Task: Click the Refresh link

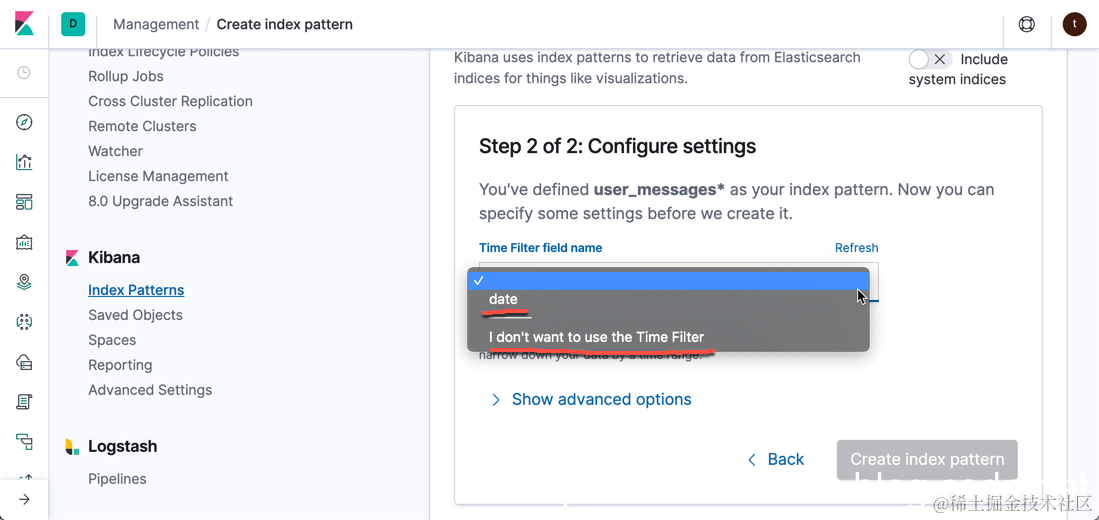Action: (856, 248)
